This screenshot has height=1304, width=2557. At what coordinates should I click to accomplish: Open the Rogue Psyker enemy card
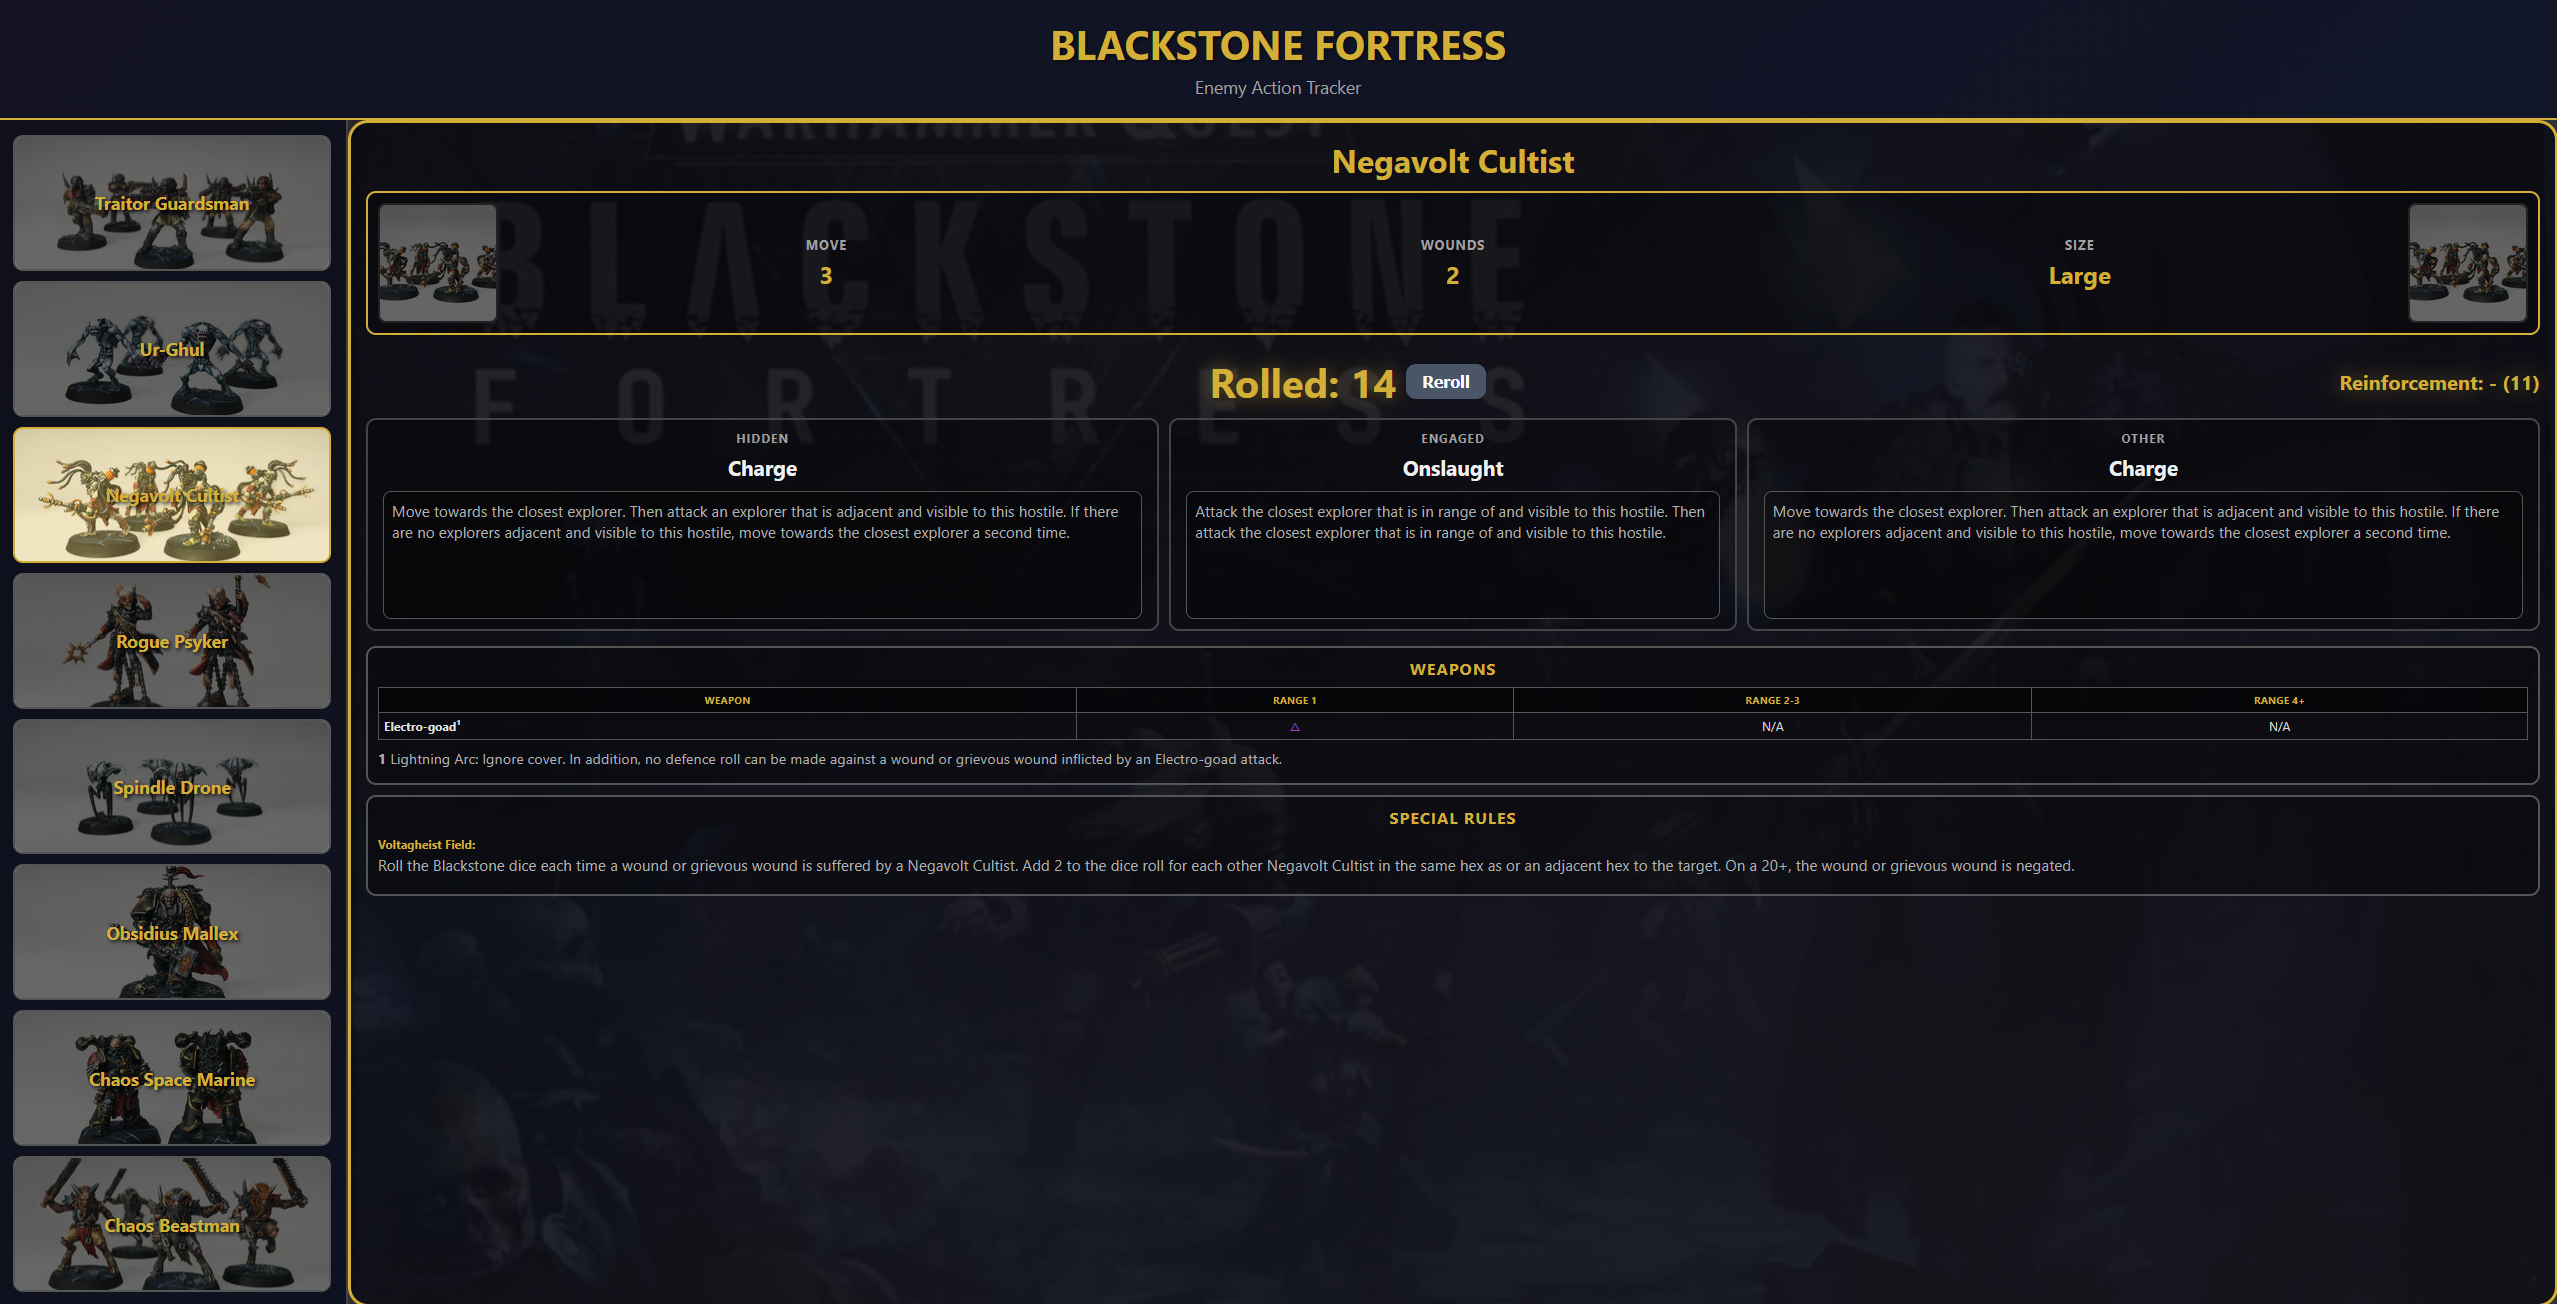(172, 641)
